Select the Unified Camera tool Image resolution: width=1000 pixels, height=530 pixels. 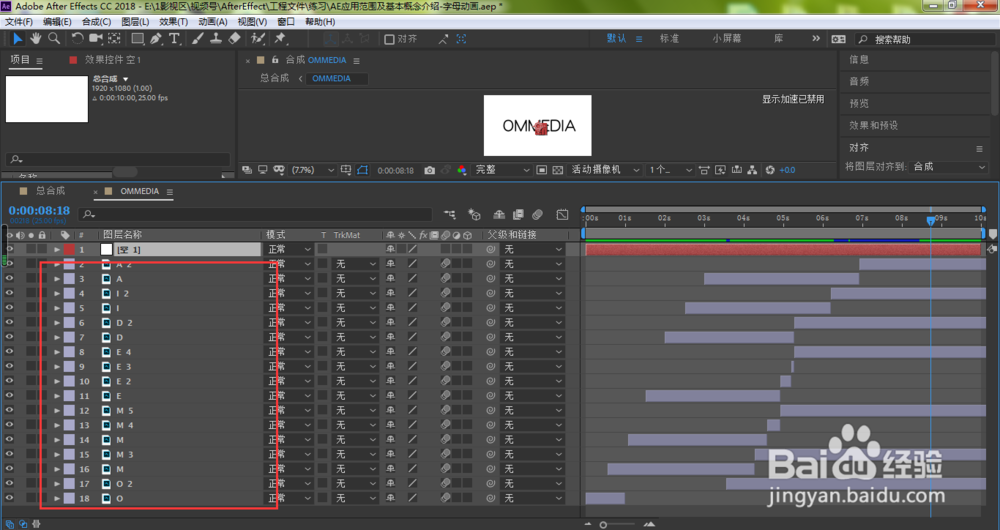[96, 39]
